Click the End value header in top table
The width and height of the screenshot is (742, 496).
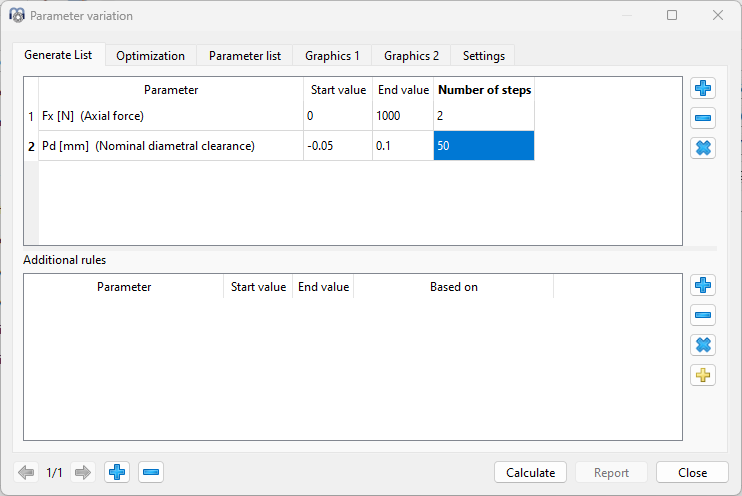pyautogui.click(x=403, y=90)
